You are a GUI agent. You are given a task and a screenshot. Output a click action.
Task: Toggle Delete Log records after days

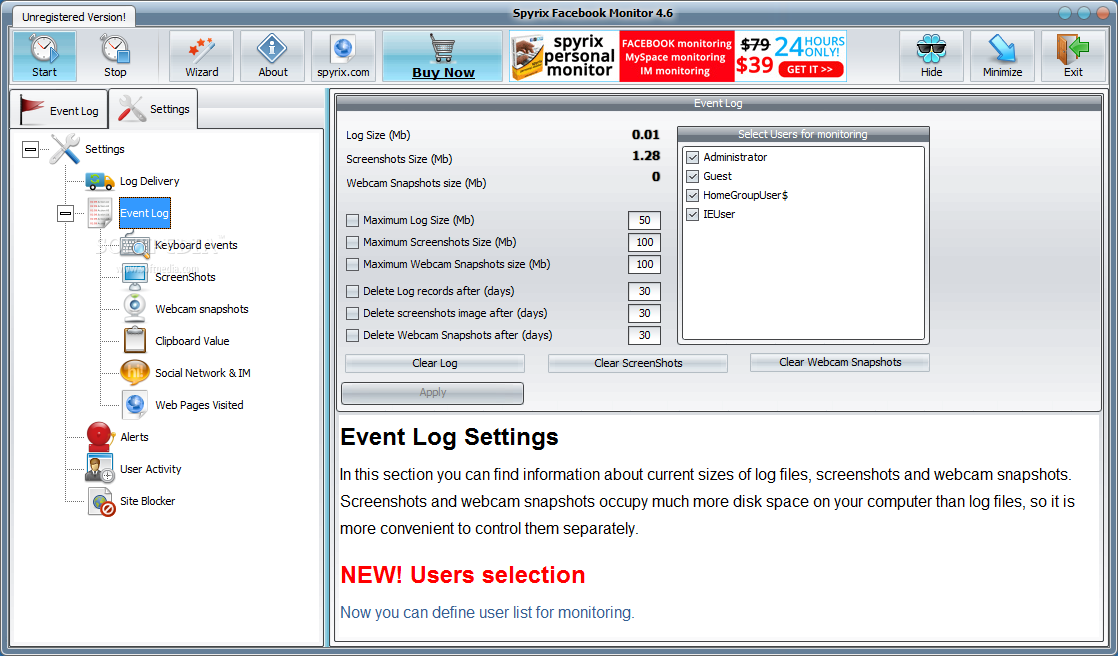pyautogui.click(x=352, y=291)
